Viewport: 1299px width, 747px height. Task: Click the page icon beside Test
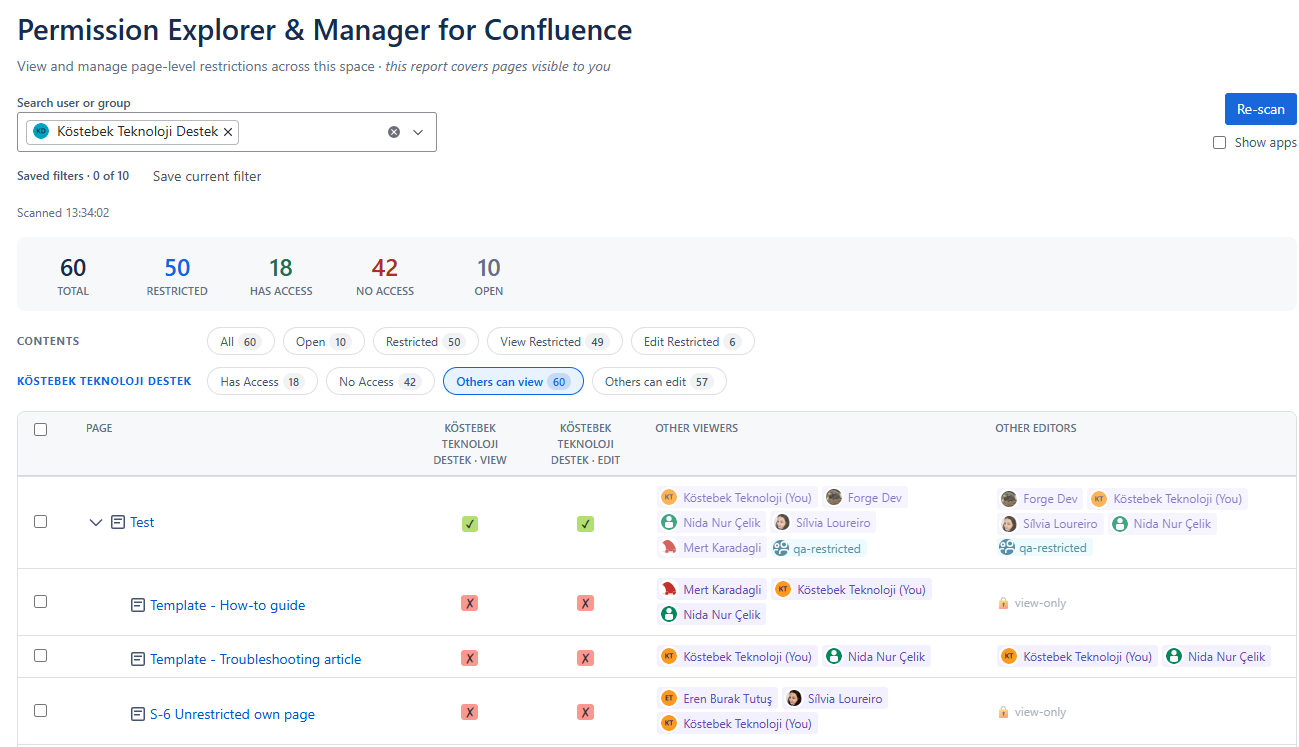click(x=118, y=522)
